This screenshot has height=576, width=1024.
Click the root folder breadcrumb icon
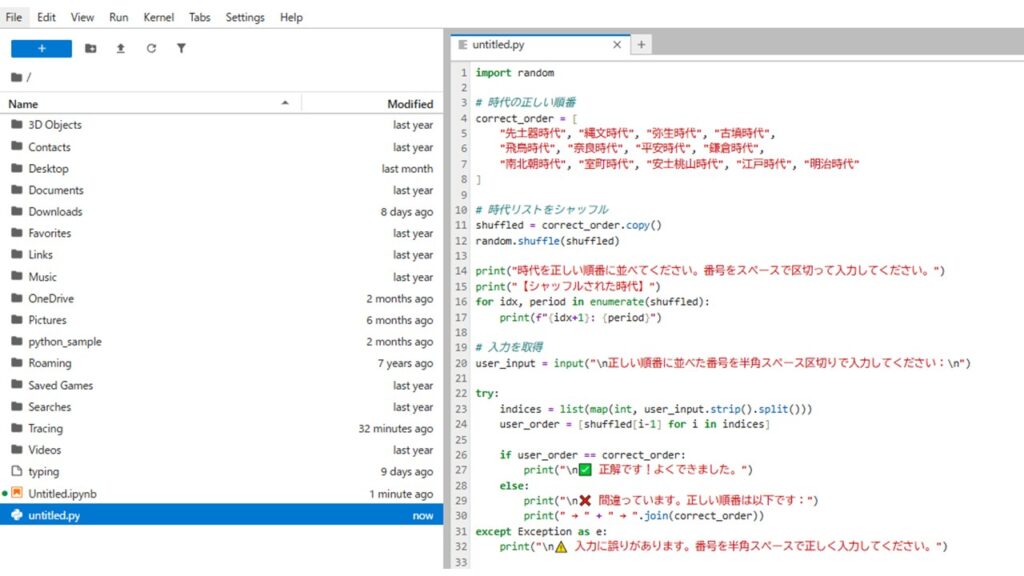[16, 77]
